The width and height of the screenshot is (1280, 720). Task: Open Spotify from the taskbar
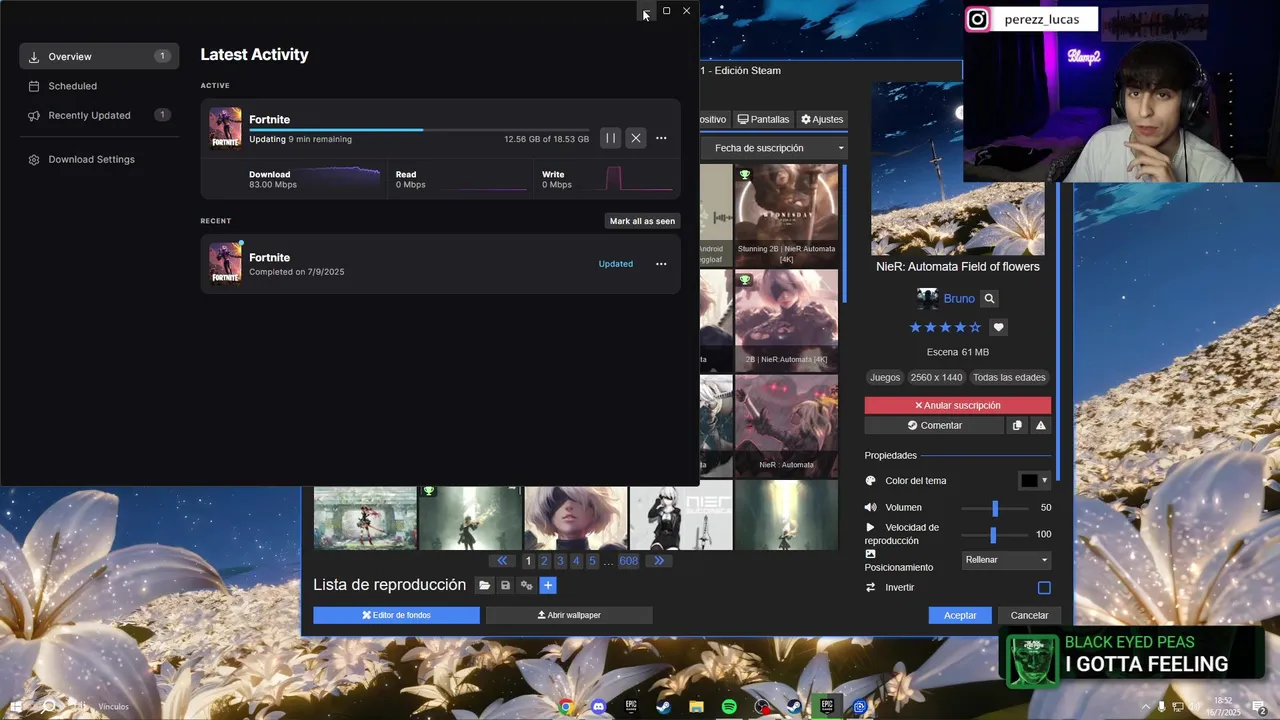pos(729,707)
